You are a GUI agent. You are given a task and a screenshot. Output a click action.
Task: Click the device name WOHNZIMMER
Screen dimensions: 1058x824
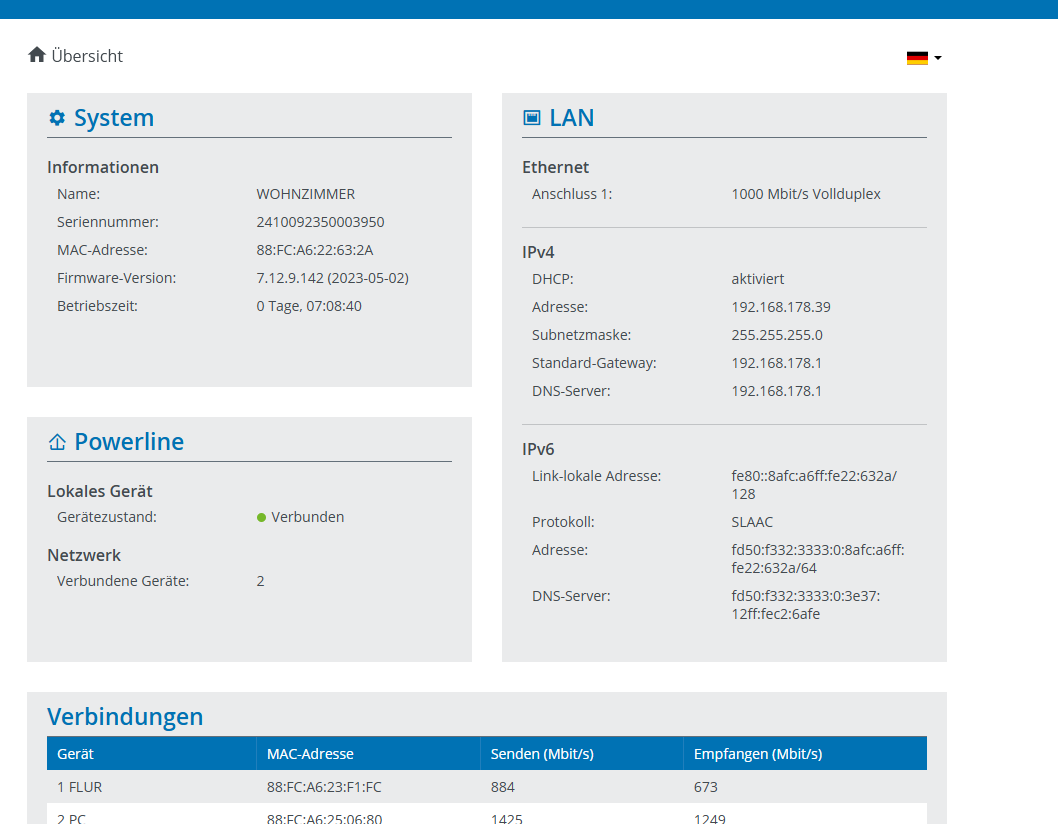305,194
